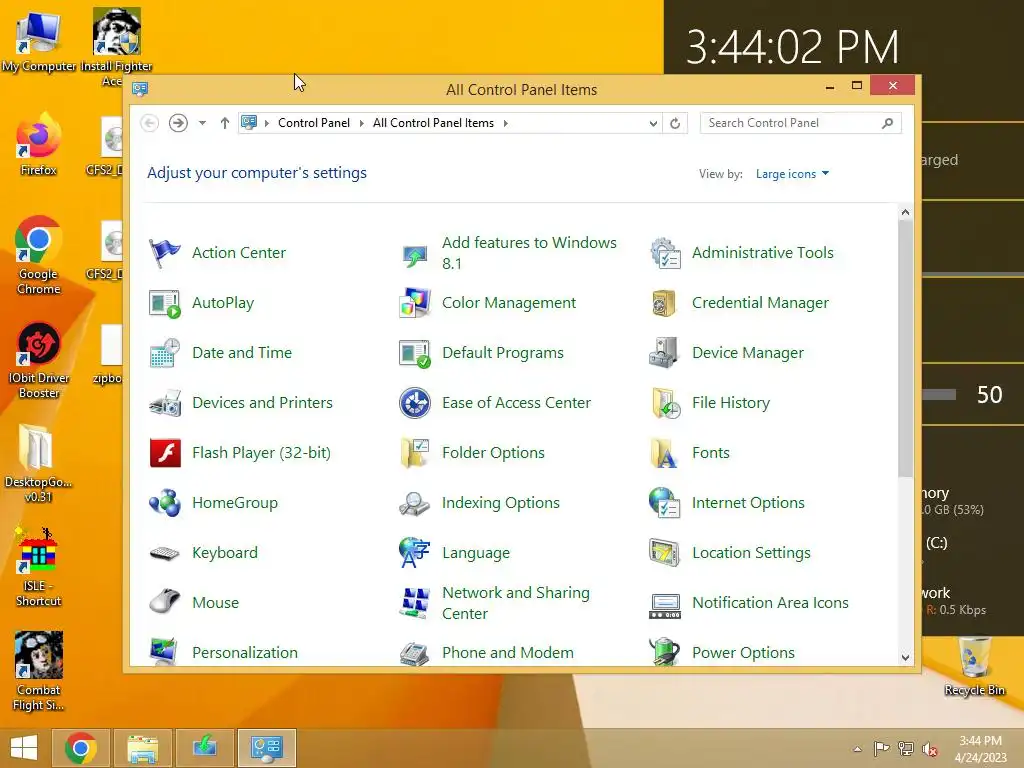Click the Credential Manager safe icon
This screenshot has width=1024, height=768.
[x=665, y=303]
